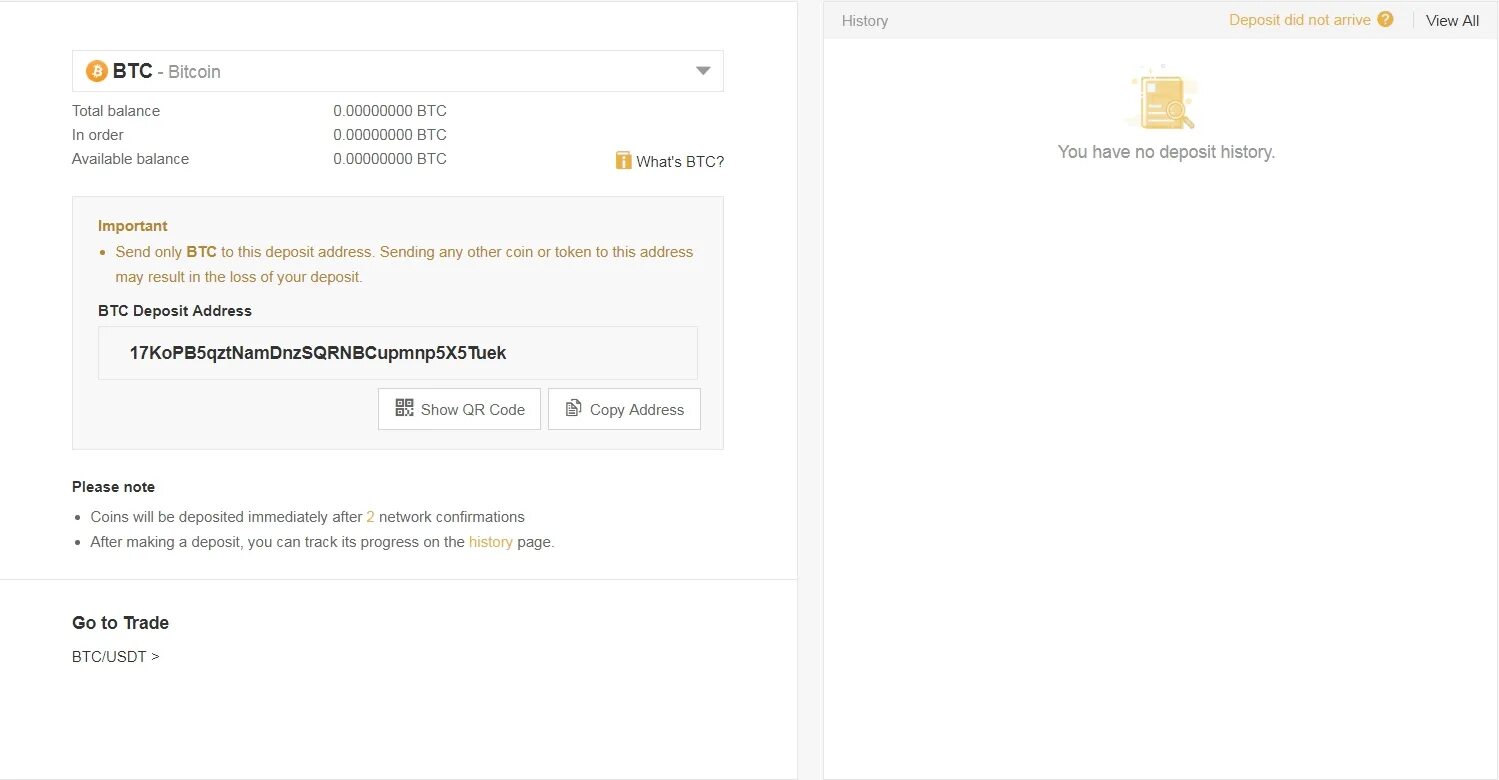Image resolution: width=1499 pixels, height=780 pixels.
Task: Click the Please note heading
Action: click(x=113, y=487)
